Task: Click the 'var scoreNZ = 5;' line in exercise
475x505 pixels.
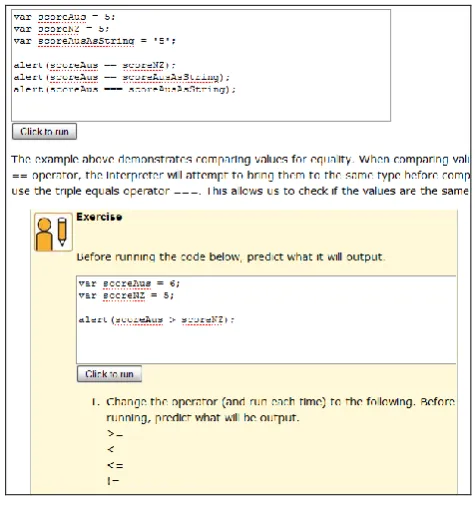Action: (126, 295)
